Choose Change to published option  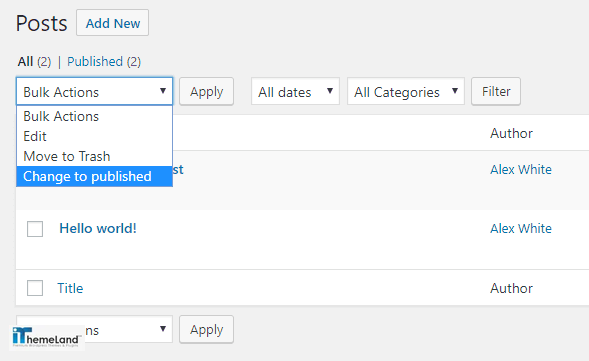pyautogui.click(x=94, y=177)
